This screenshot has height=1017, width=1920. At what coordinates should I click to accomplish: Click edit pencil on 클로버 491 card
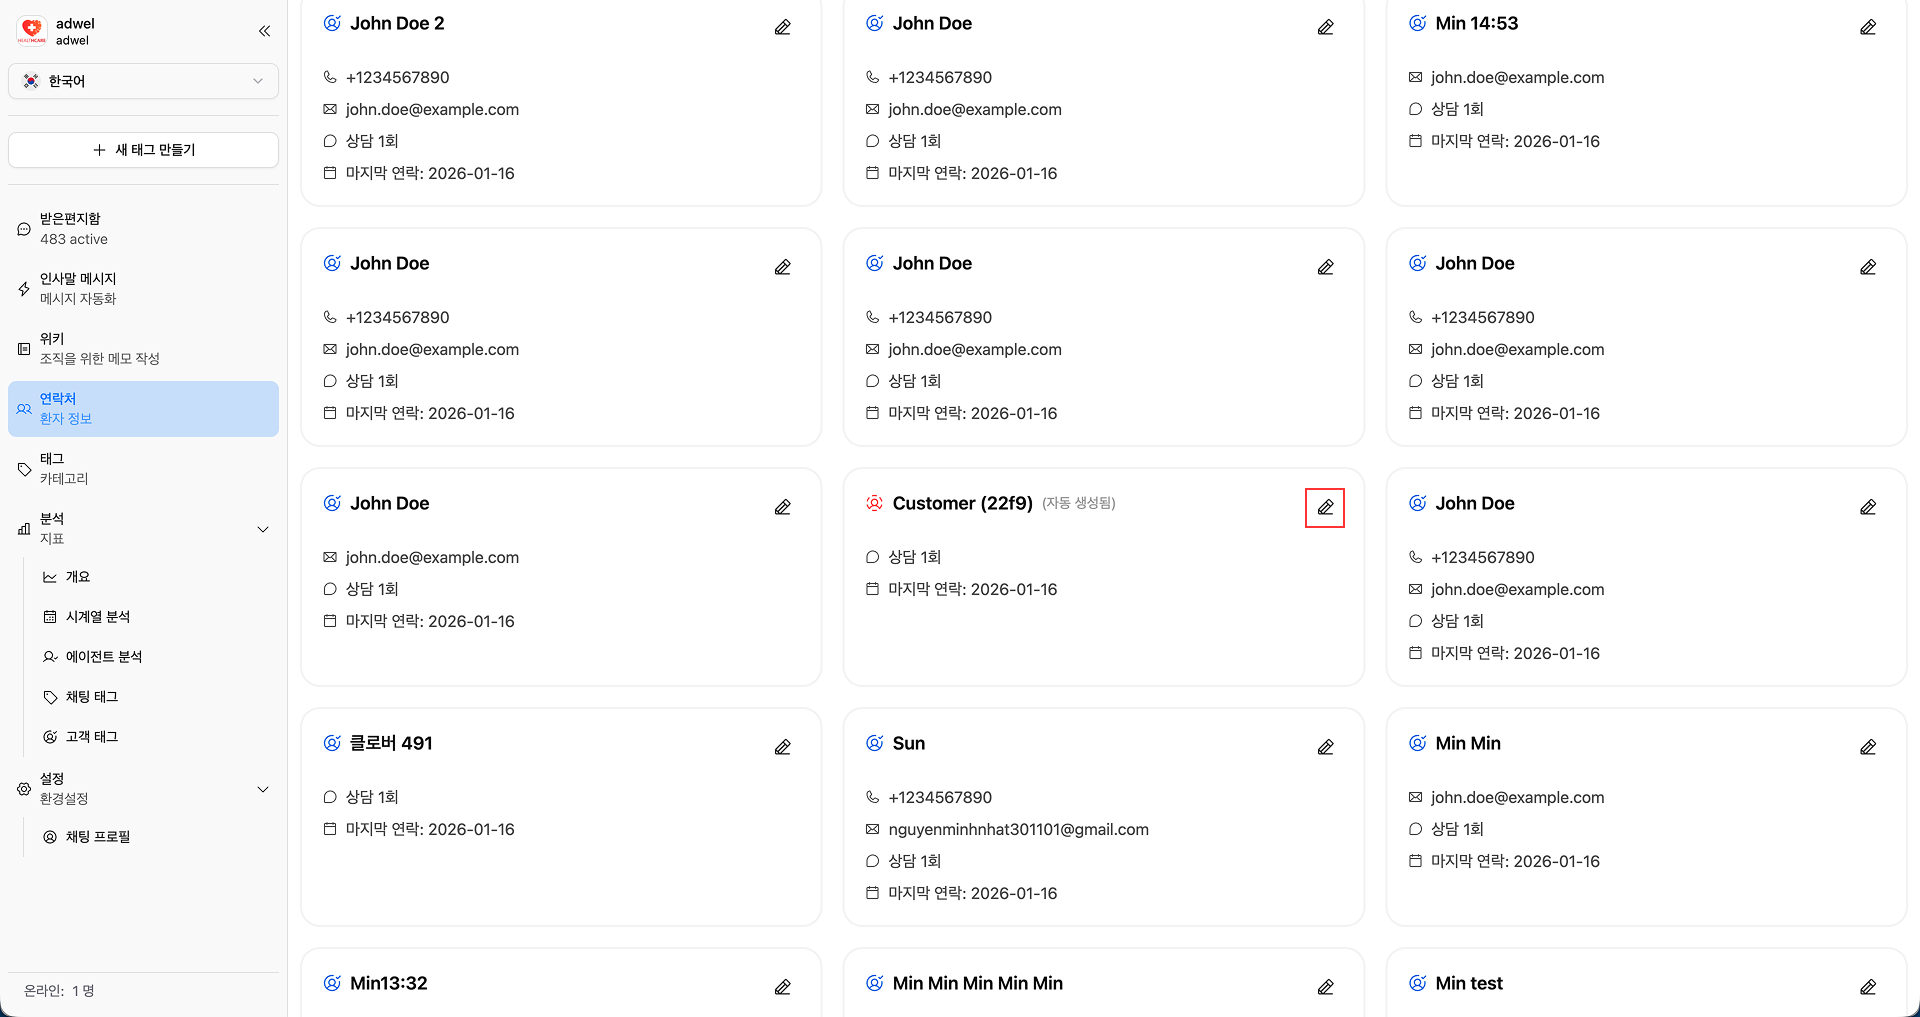point(782,748)
